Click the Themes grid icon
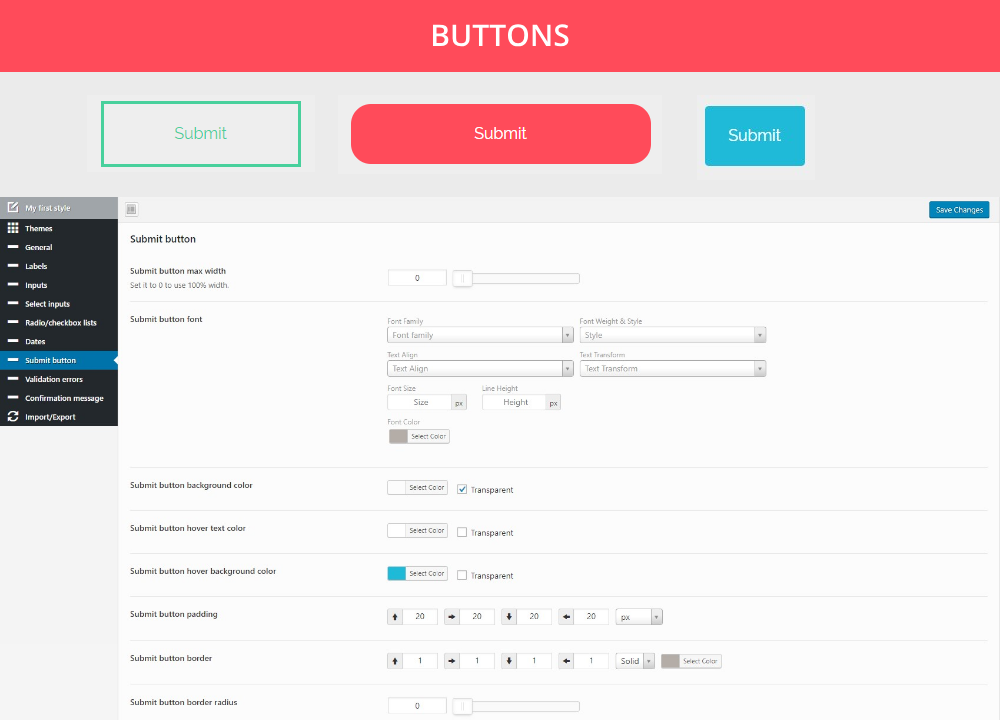 (13, 228)
